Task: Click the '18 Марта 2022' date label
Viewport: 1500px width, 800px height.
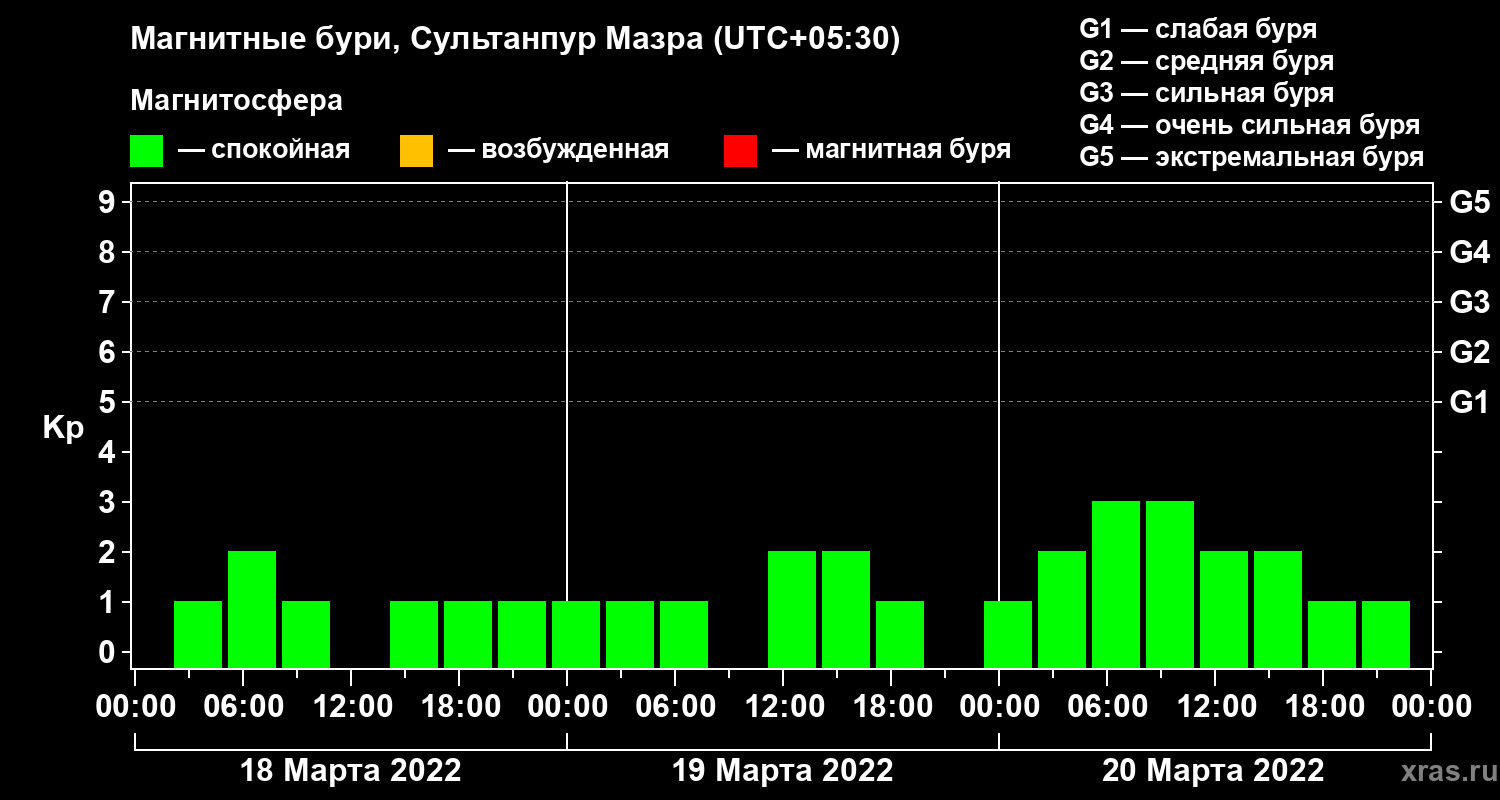Action: click(351, 771)
